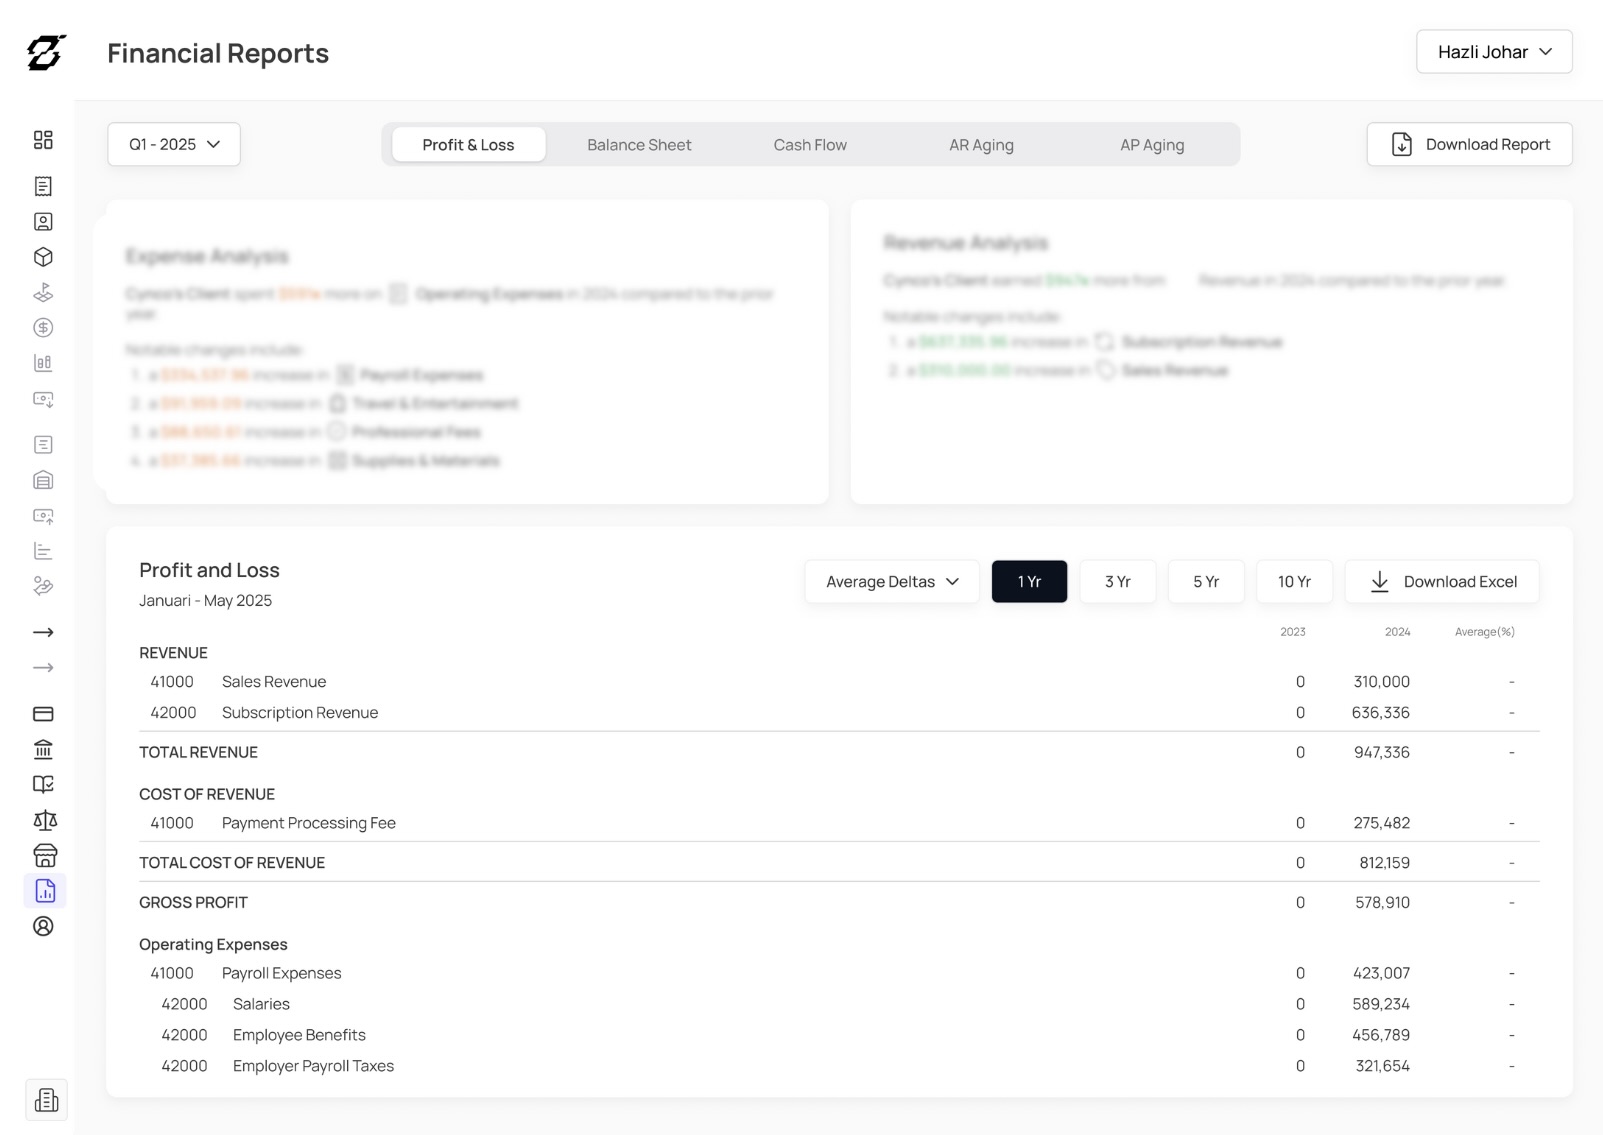Open the contacts icon in the sidebar
The image size is (1603, 1135).
click(x=44, y=221)
